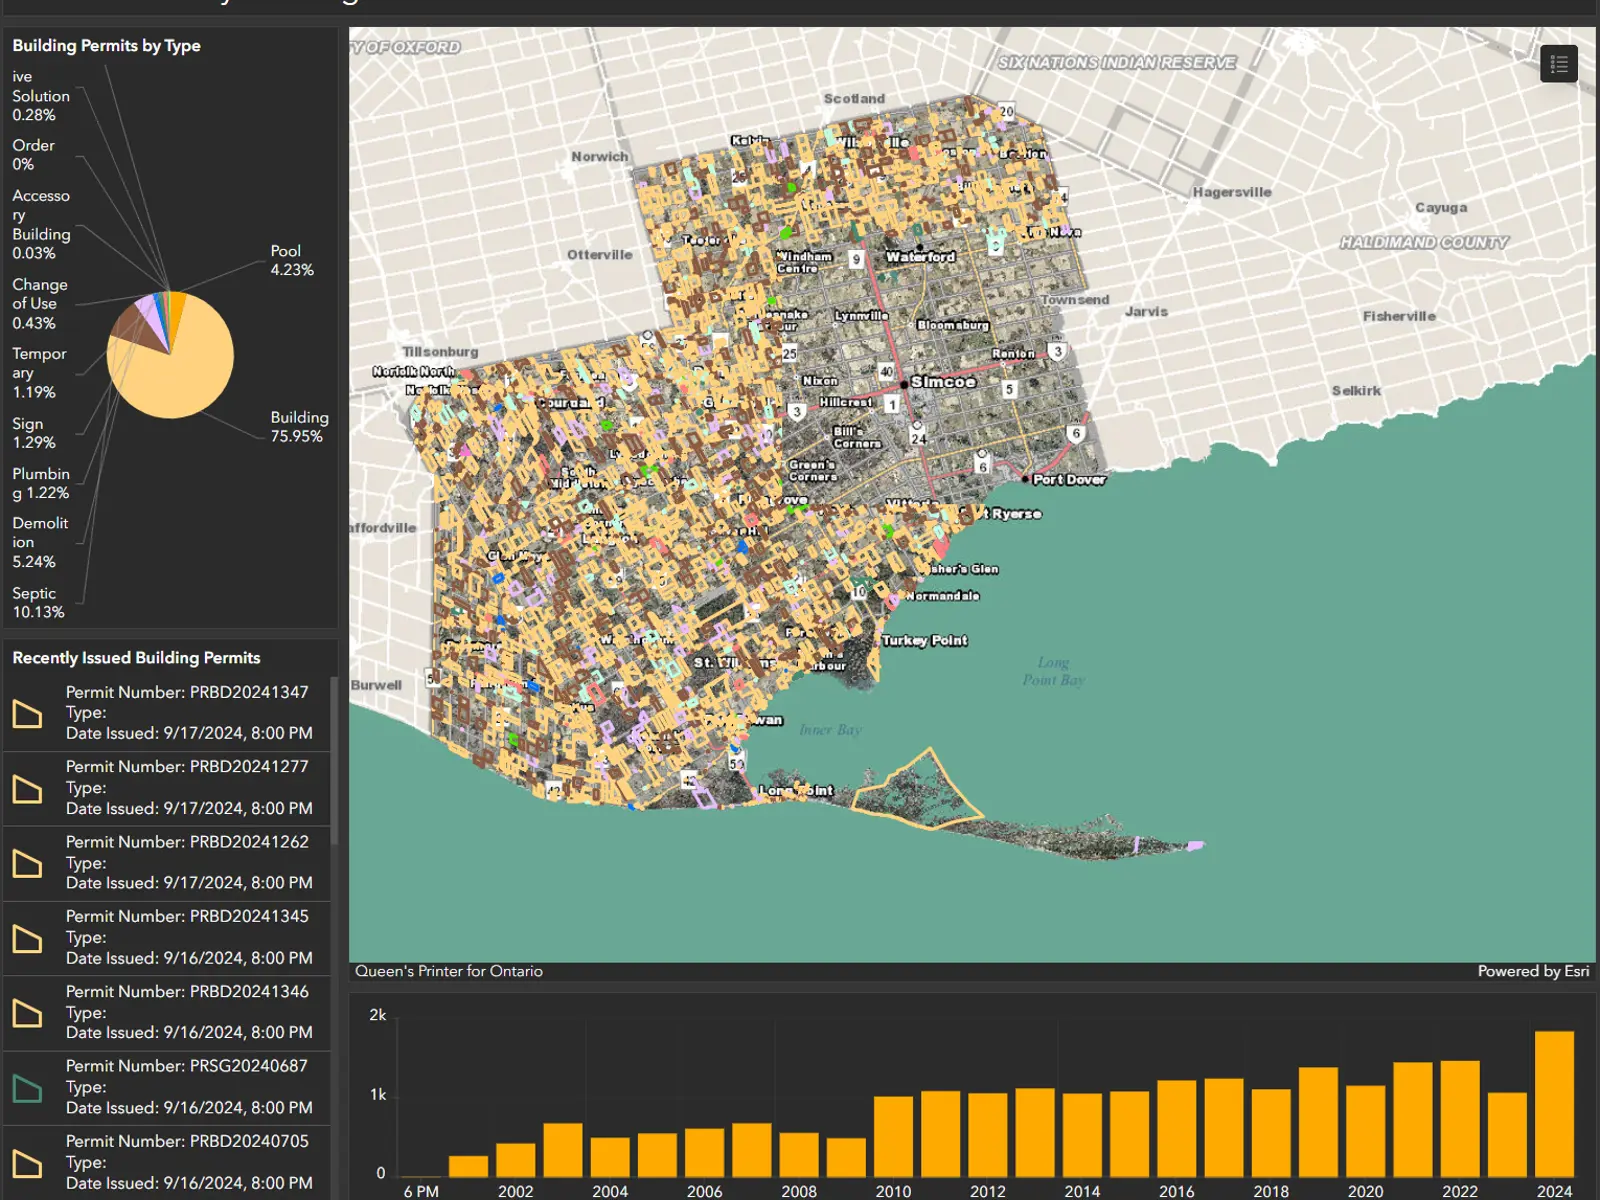Viewport: 1600px width, 1200px height.
Task: Click the Simcoe town label on map
Action: pos(942,382)
